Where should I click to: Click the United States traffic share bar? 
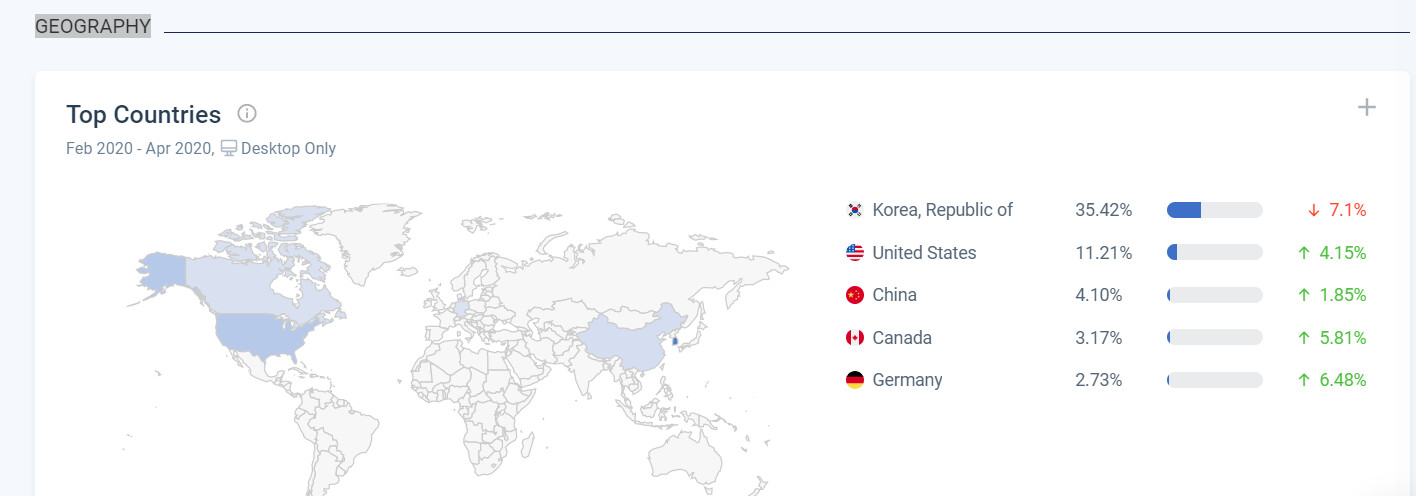click(x=1214, y=253)
